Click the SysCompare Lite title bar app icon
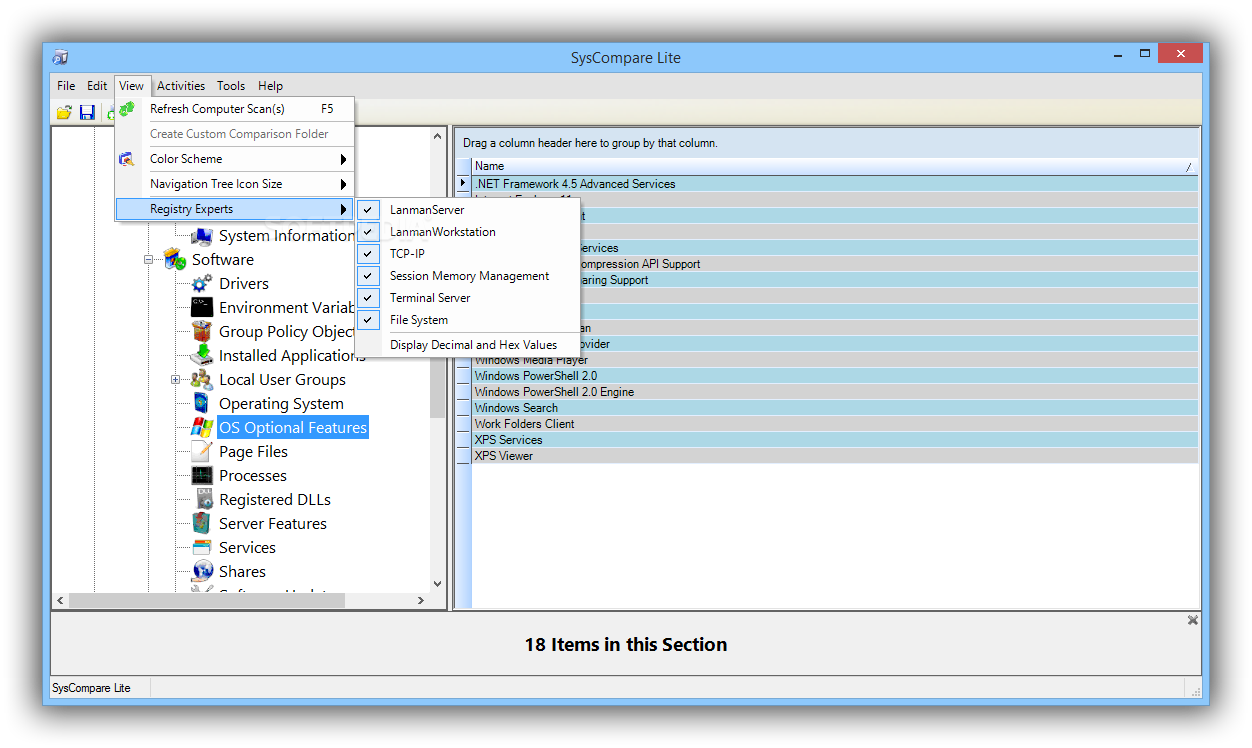1252x748 pixels. (61, 57)
